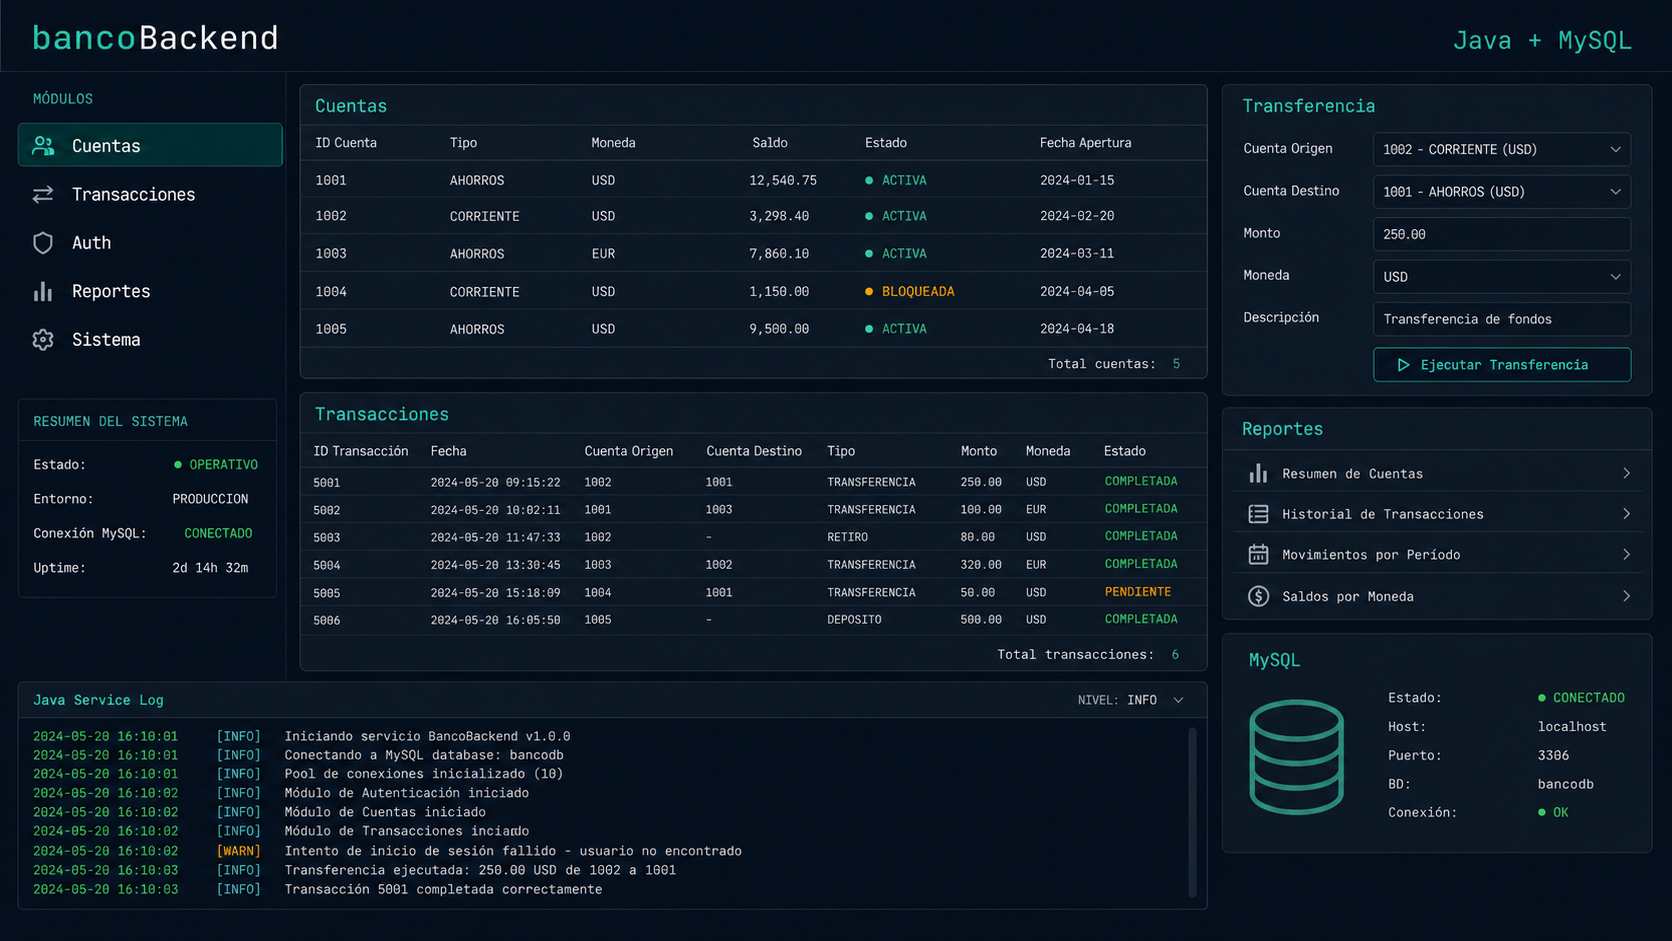
Task: Expand Historial de Transacciones chevron
Action: tap(1626, 514)
